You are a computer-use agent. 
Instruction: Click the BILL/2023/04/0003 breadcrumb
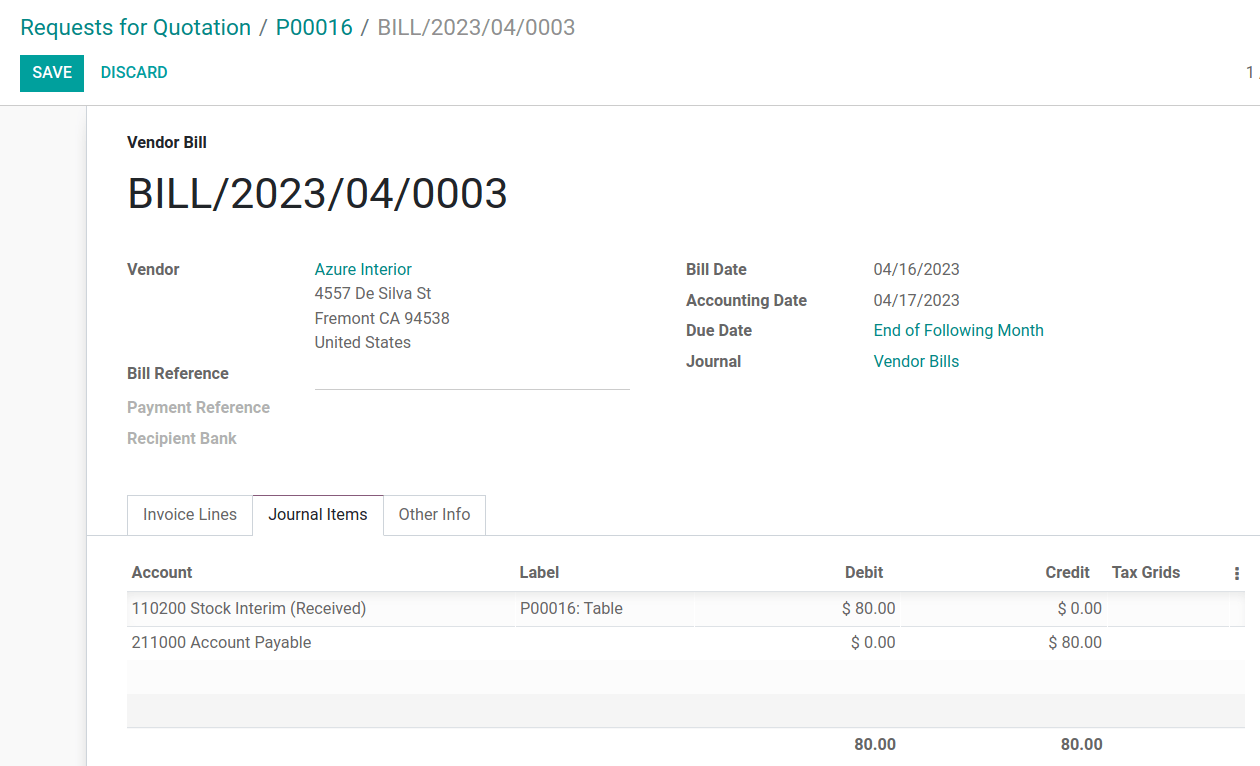coord(475,27)
